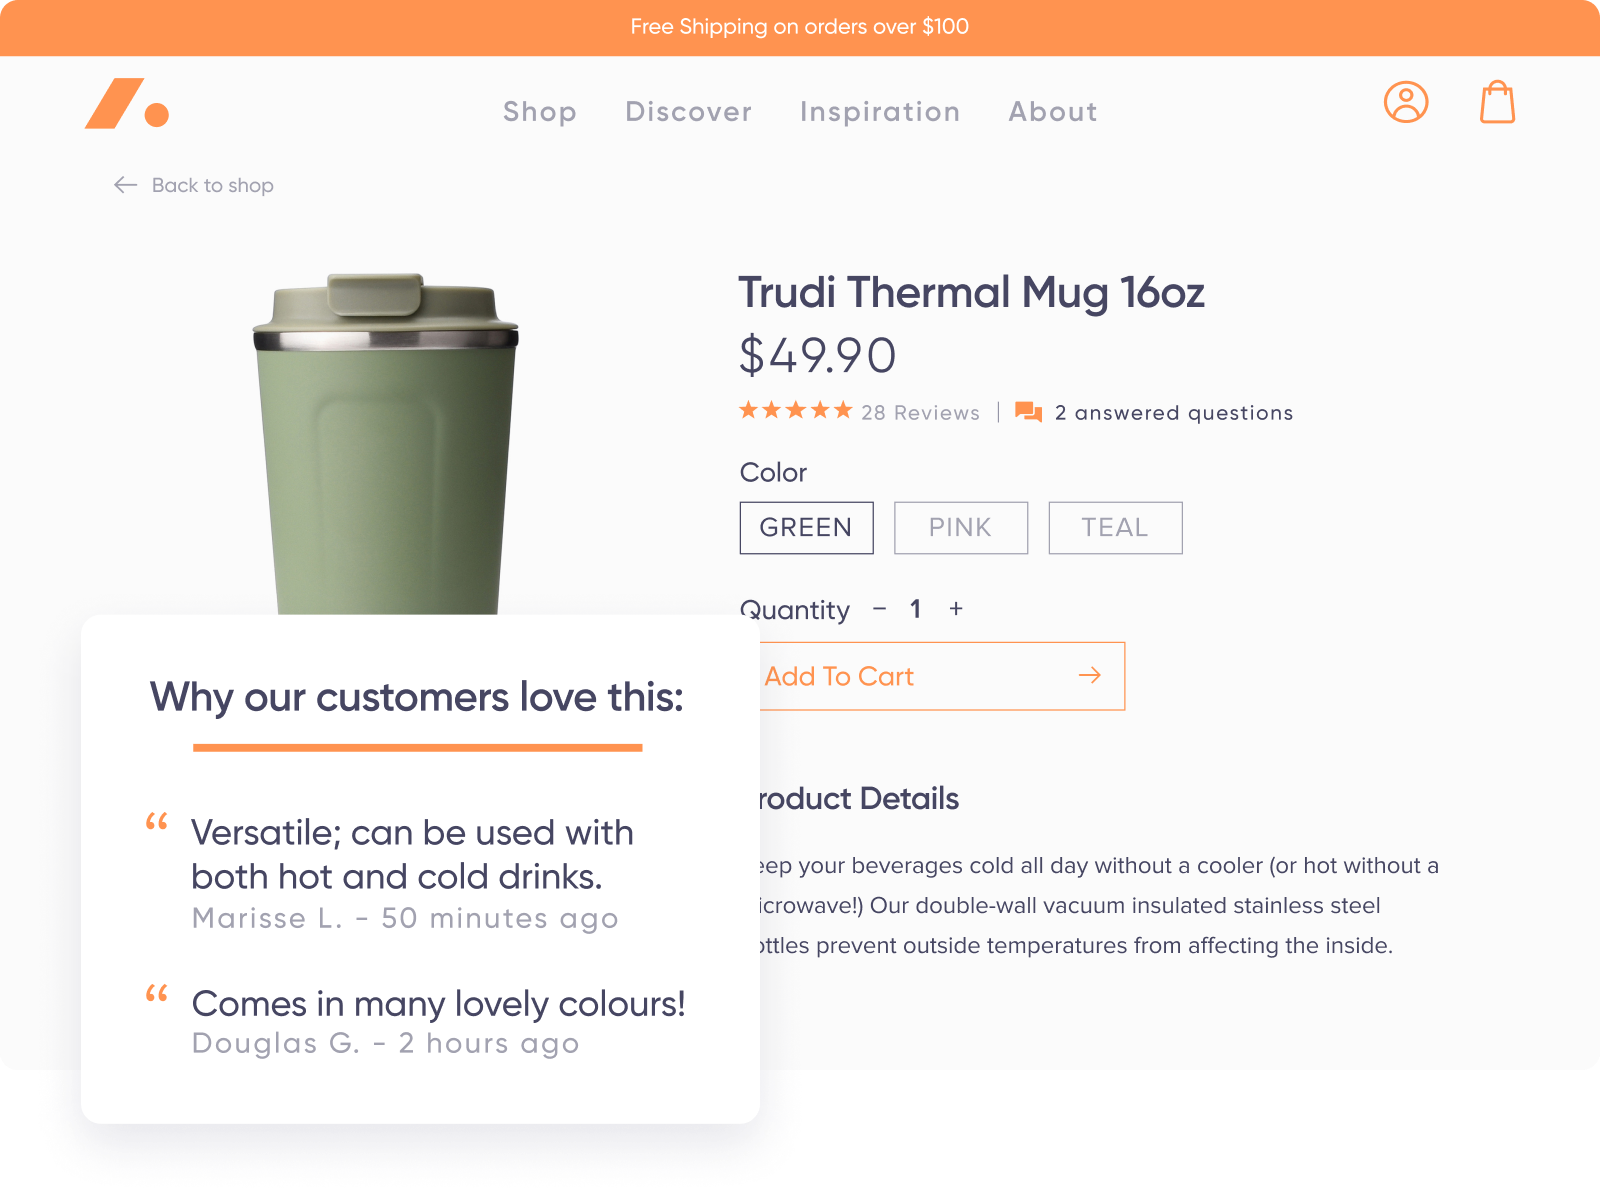The image size is (1600, 1197).
Task: Select the PINK color option
Action: tap(961, 528)
